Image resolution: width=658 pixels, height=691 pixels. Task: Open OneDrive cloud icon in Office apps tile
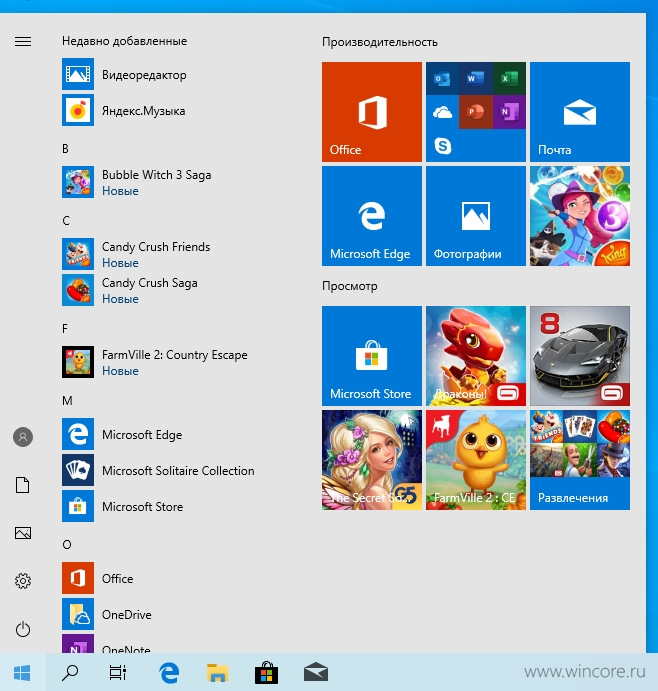click(x=442, y=112)
